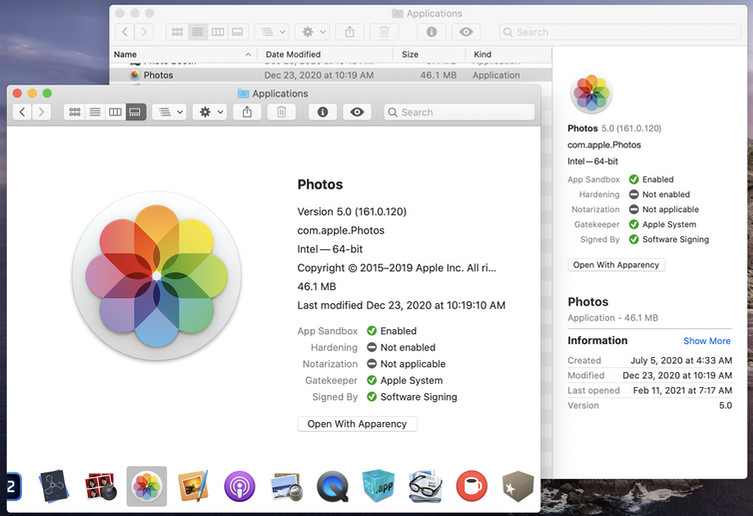Click the Search field in rear window
753x516 pixels.
pos(620,32)
